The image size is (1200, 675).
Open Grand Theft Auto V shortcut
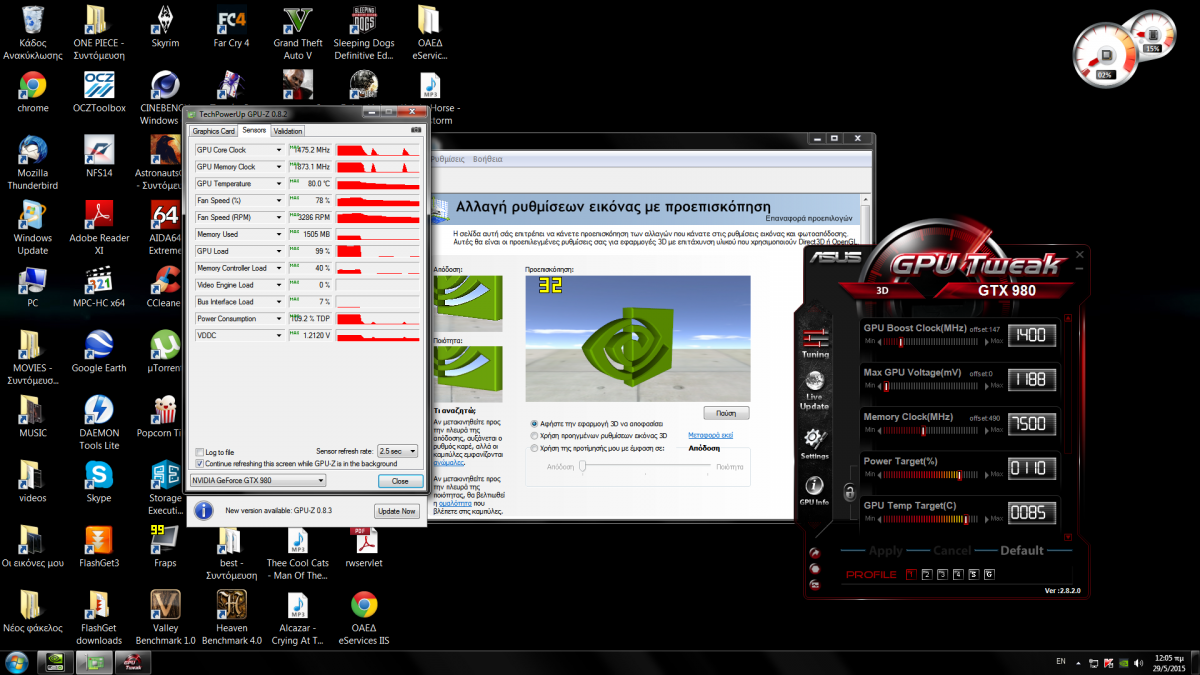pos(298,33)
